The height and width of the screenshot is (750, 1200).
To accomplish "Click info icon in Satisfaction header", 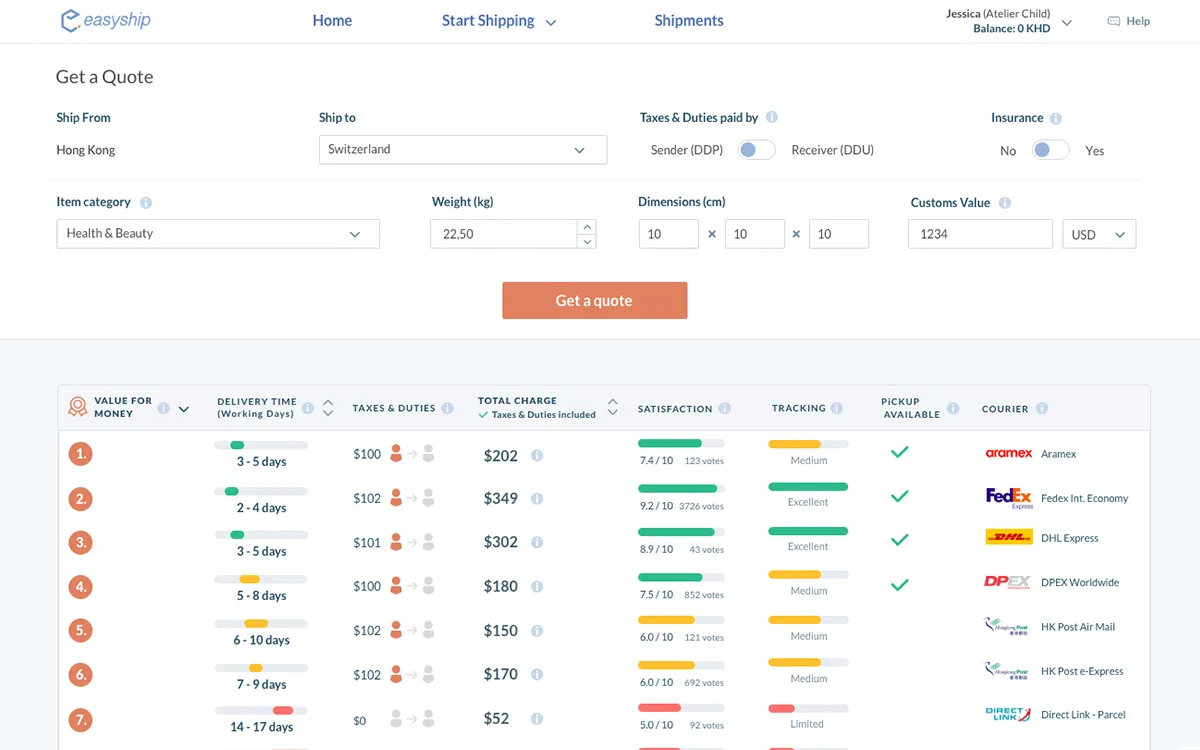I will click(725, 408).
